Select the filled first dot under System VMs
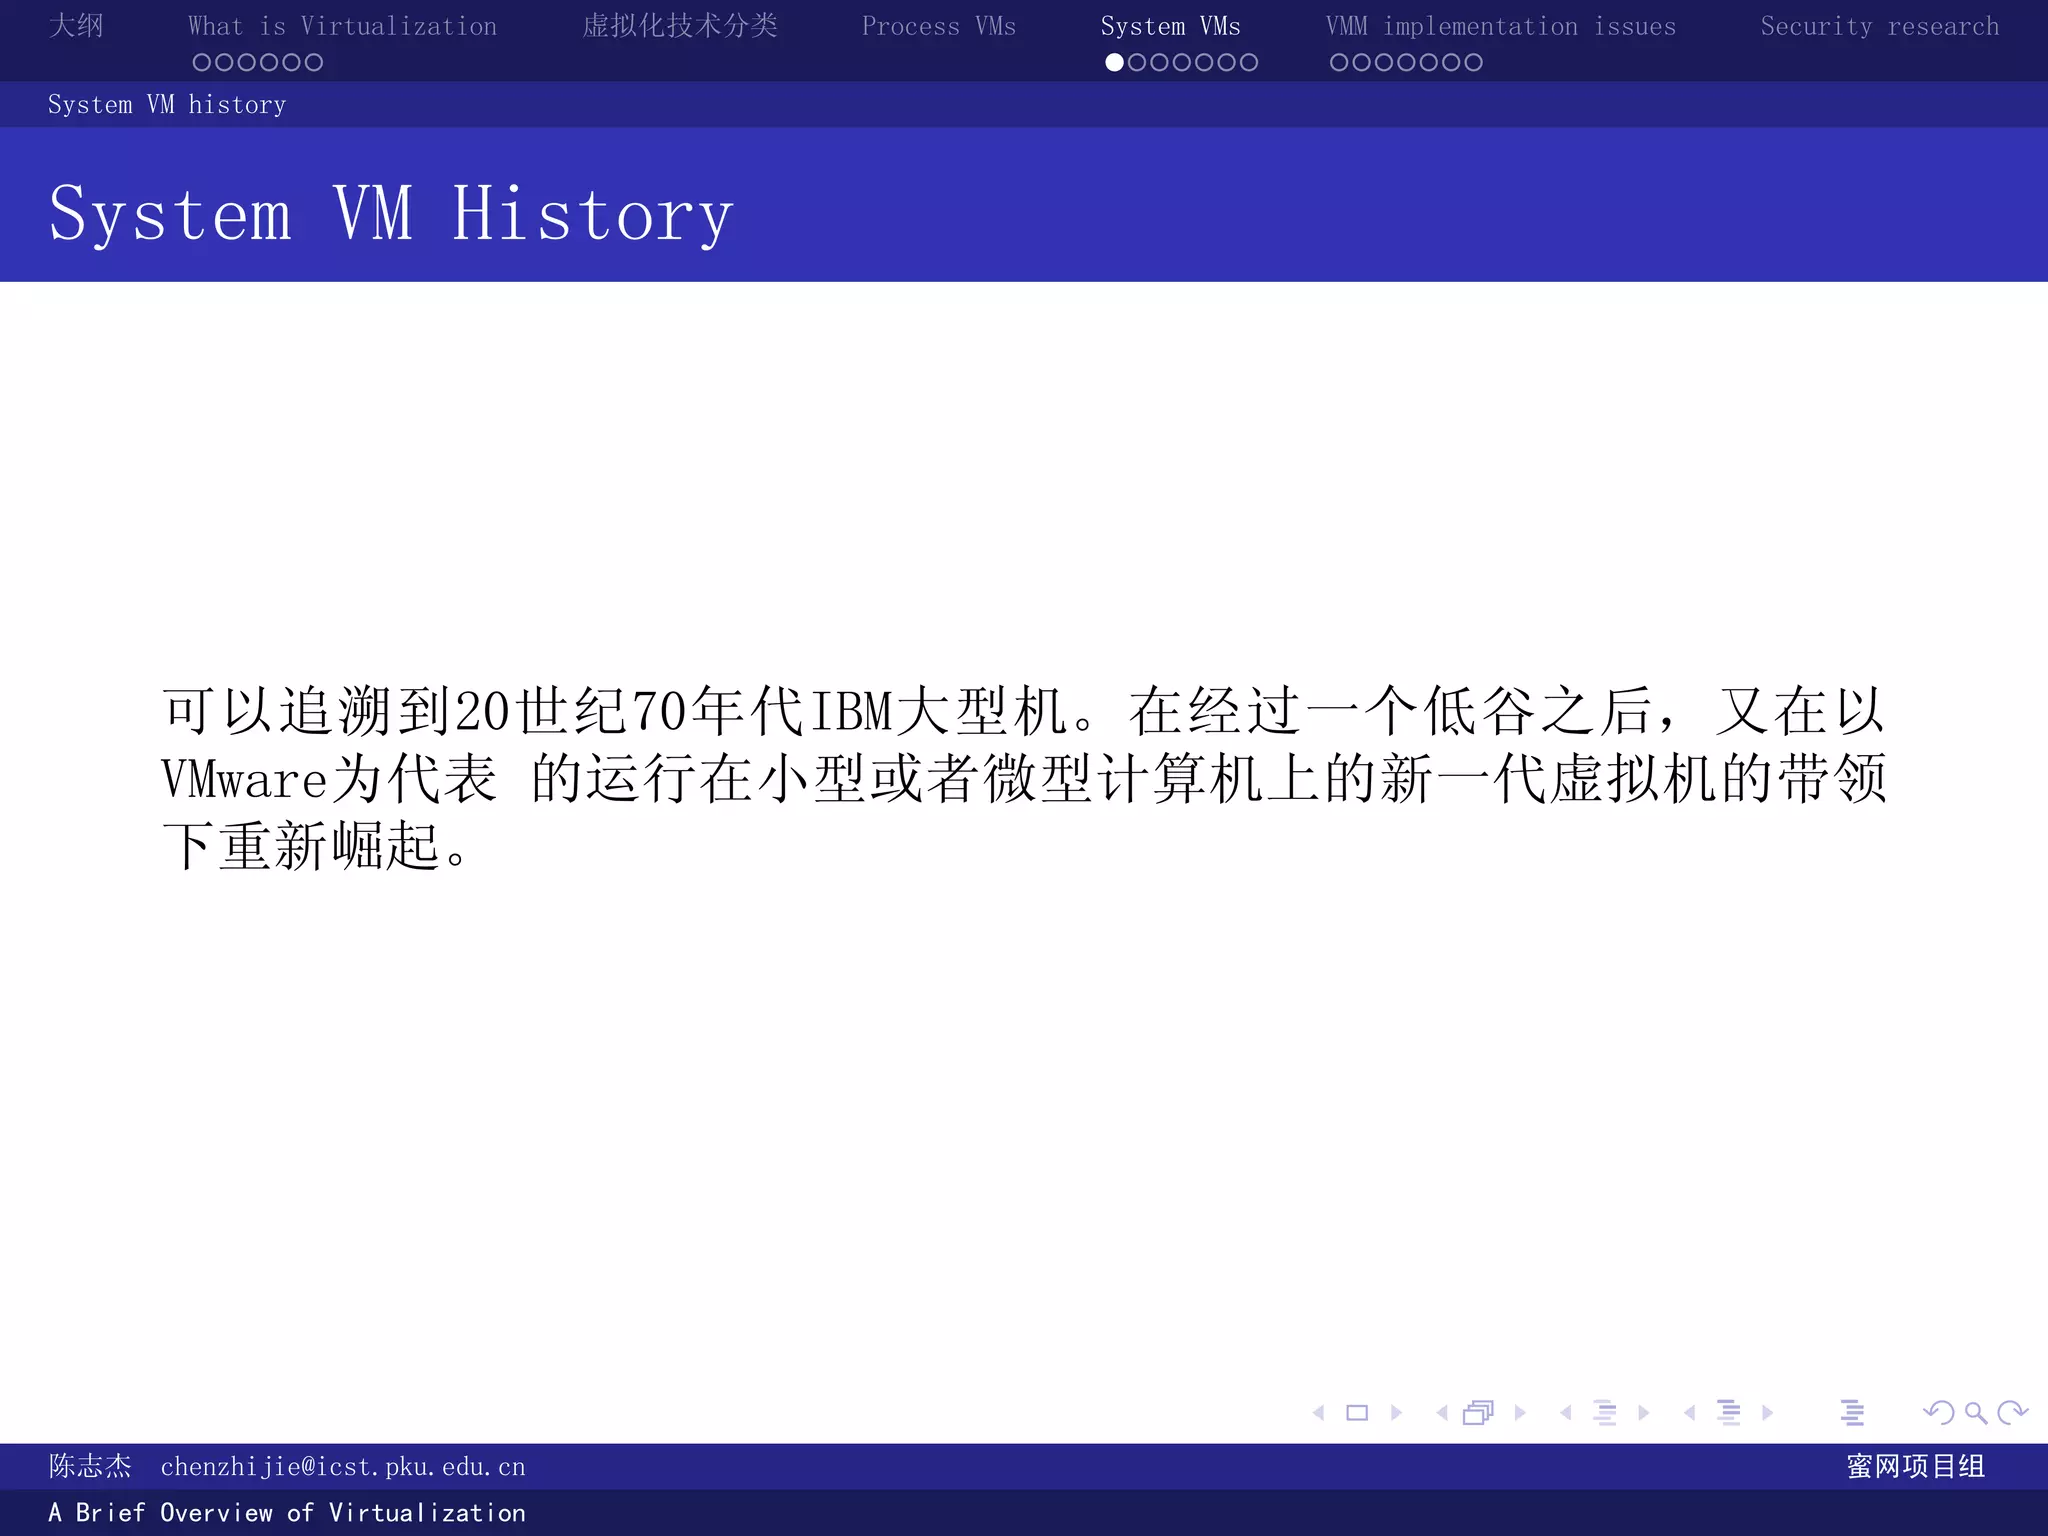The height and width of the screenshot is (1536, 2048). [1114, 62]
